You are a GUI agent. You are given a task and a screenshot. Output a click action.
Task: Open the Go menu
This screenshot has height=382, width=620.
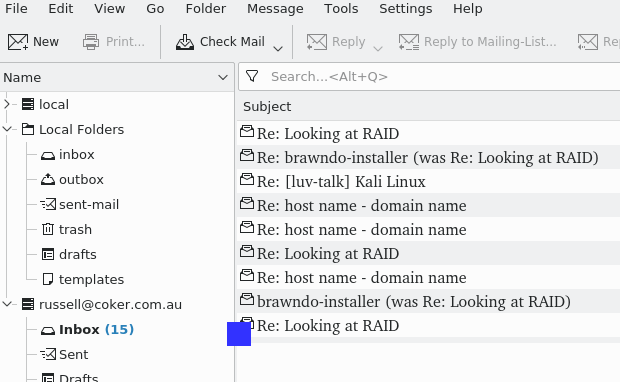[155, 9]
